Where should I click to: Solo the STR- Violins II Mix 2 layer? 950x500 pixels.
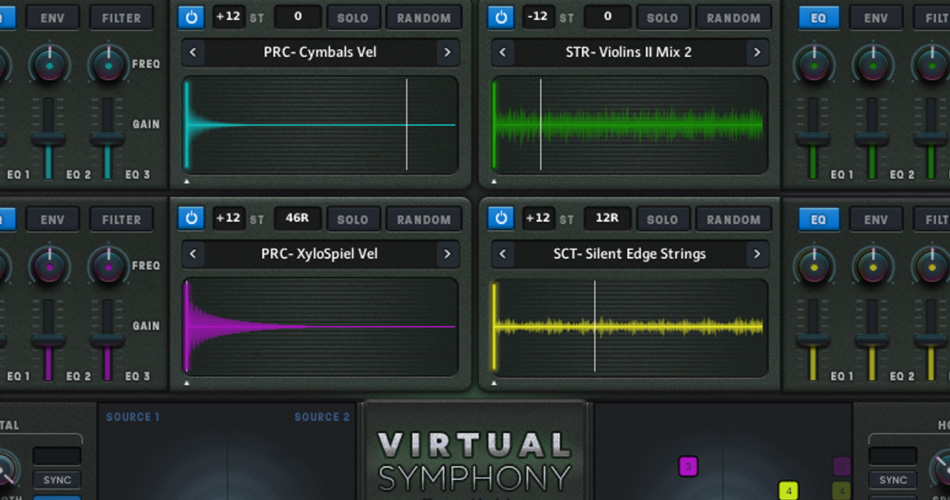pos(662,18)
